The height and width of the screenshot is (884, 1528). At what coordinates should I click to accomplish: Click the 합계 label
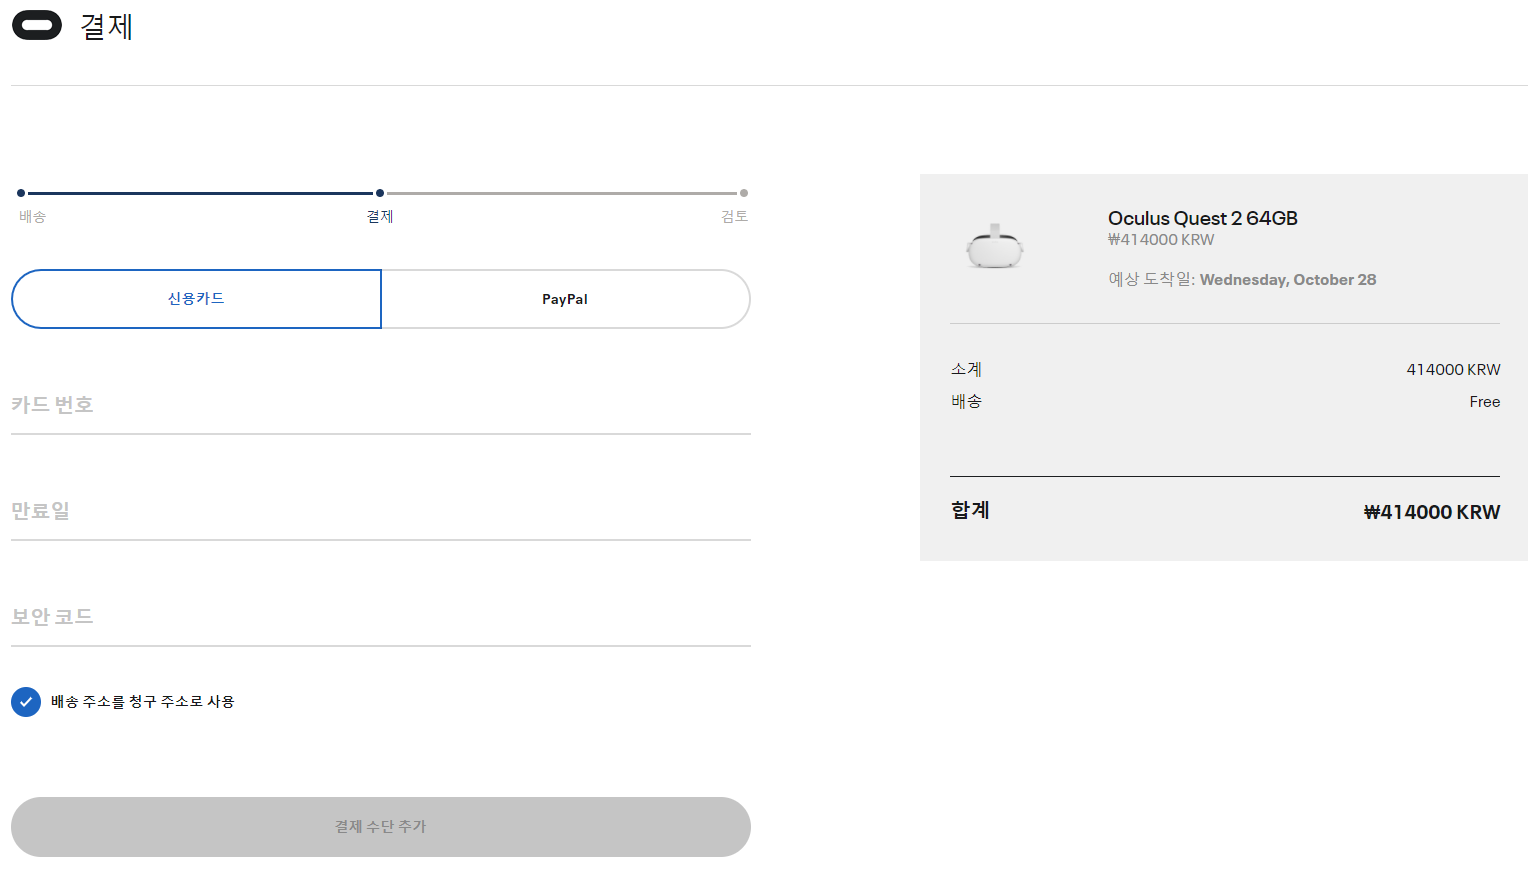[970, 510]
